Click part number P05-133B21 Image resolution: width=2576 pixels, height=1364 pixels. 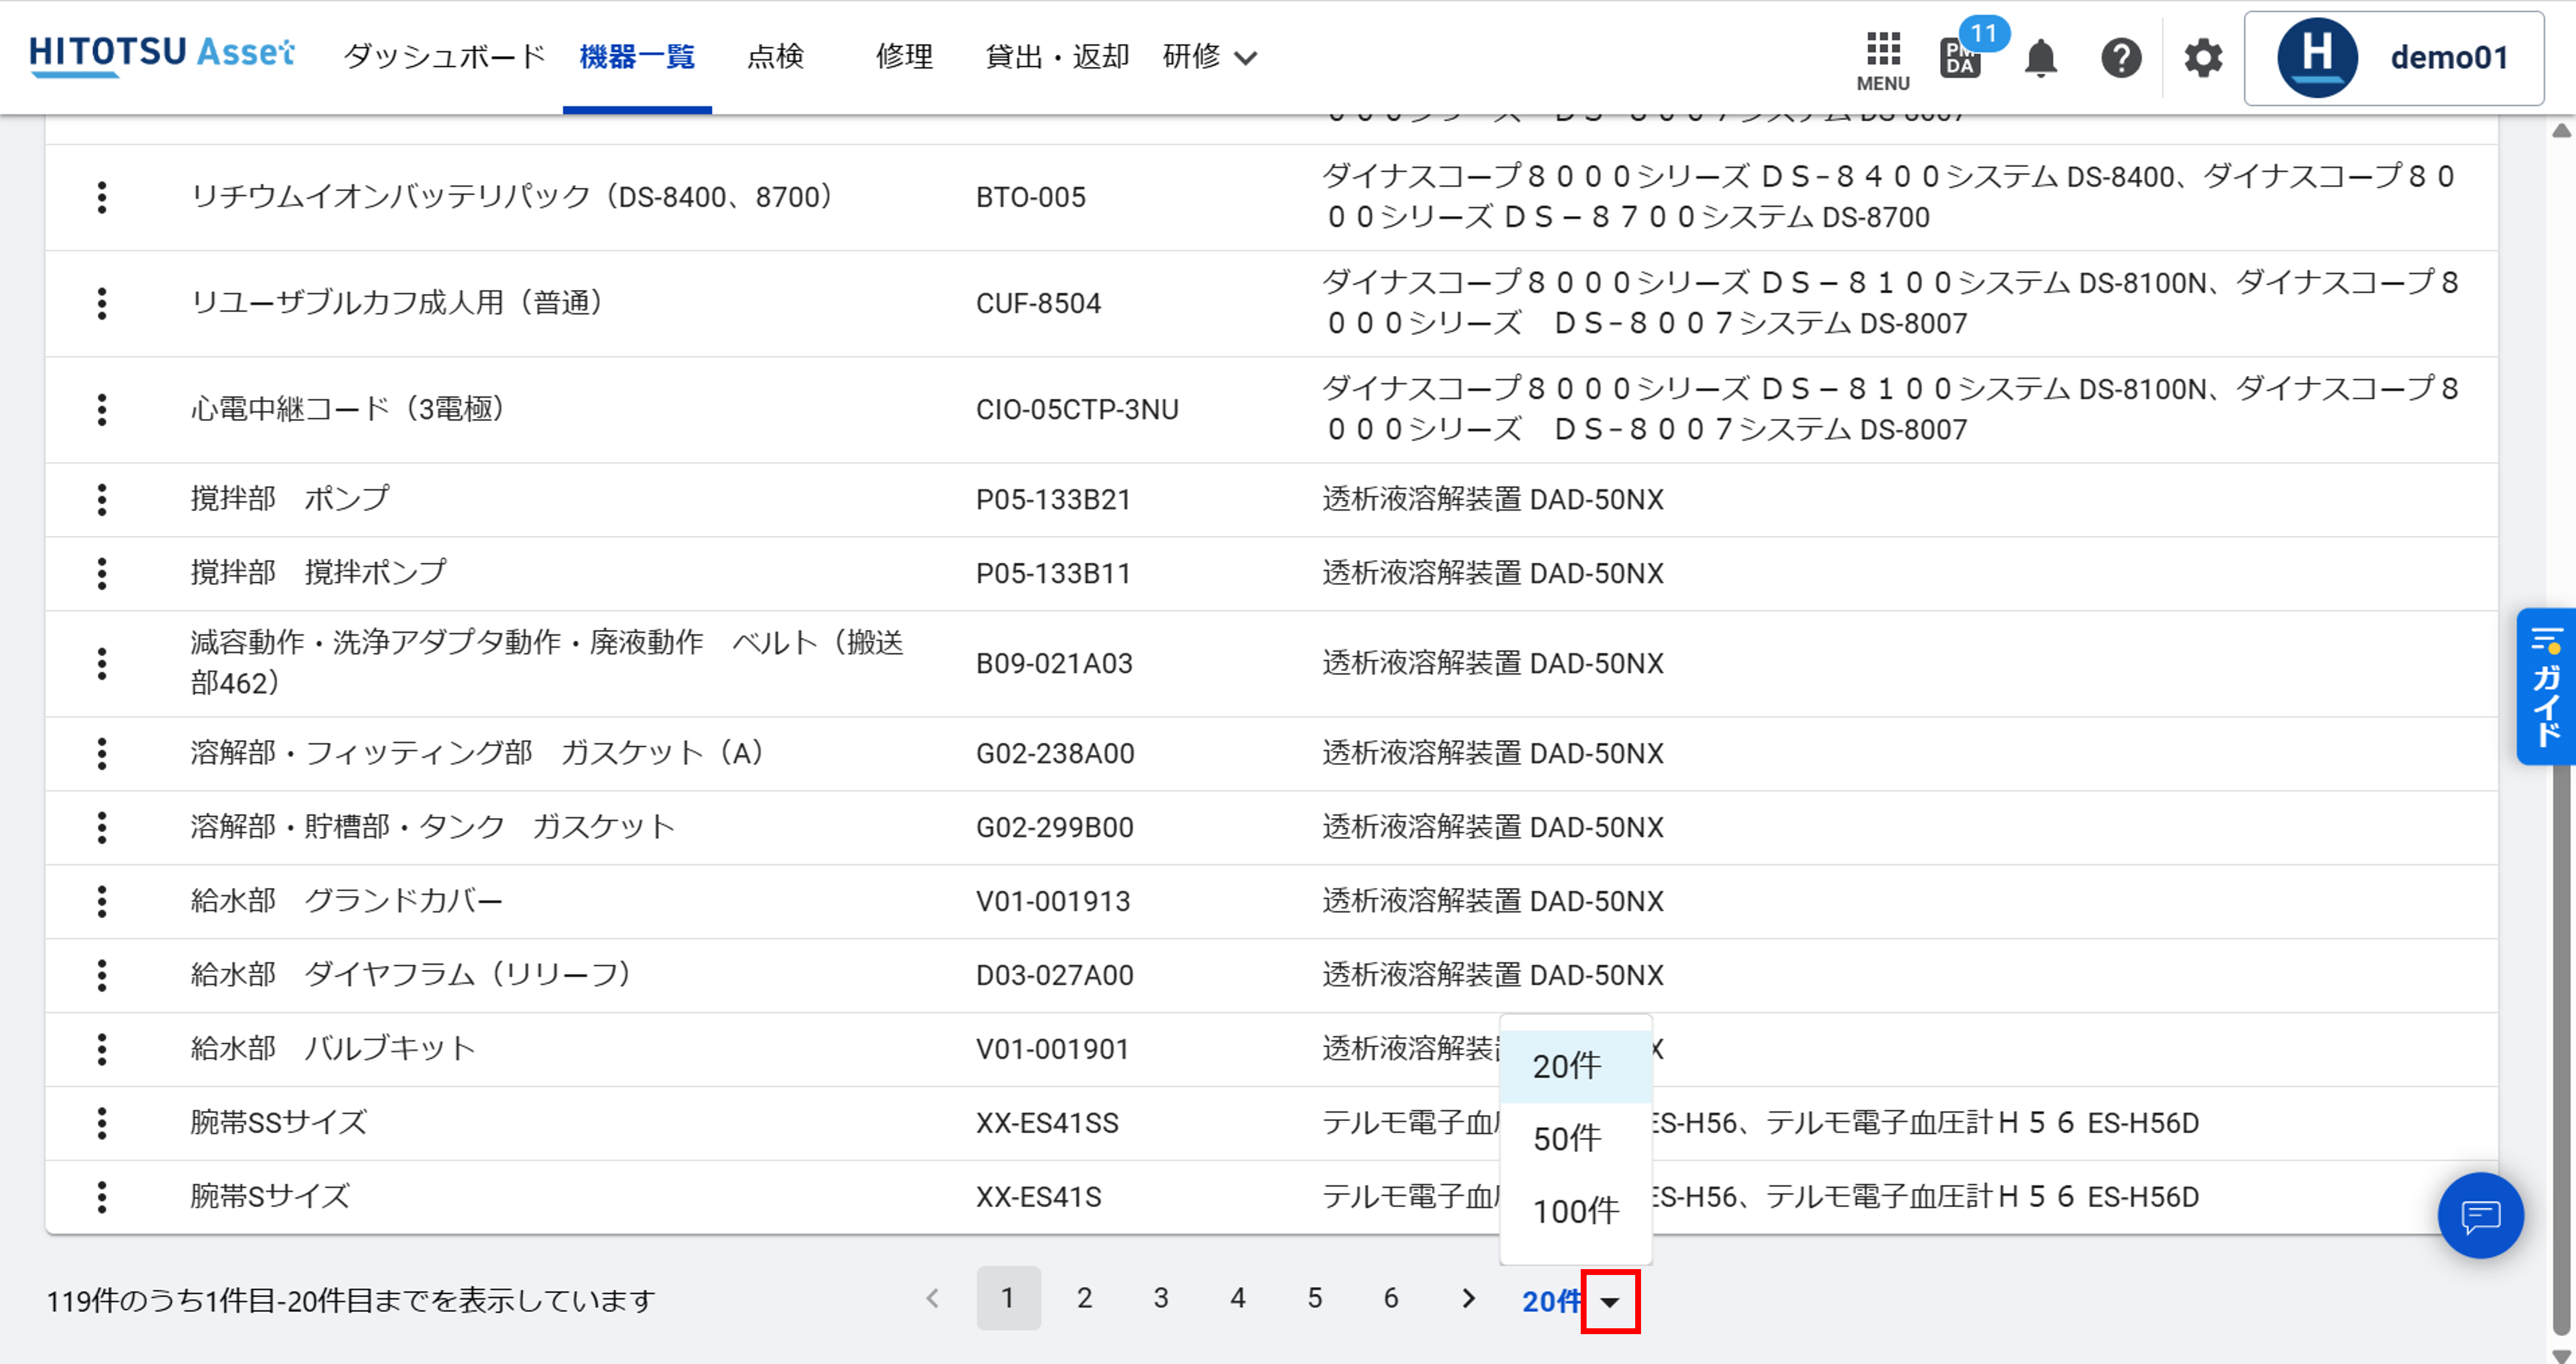[x=1053, y=499]
